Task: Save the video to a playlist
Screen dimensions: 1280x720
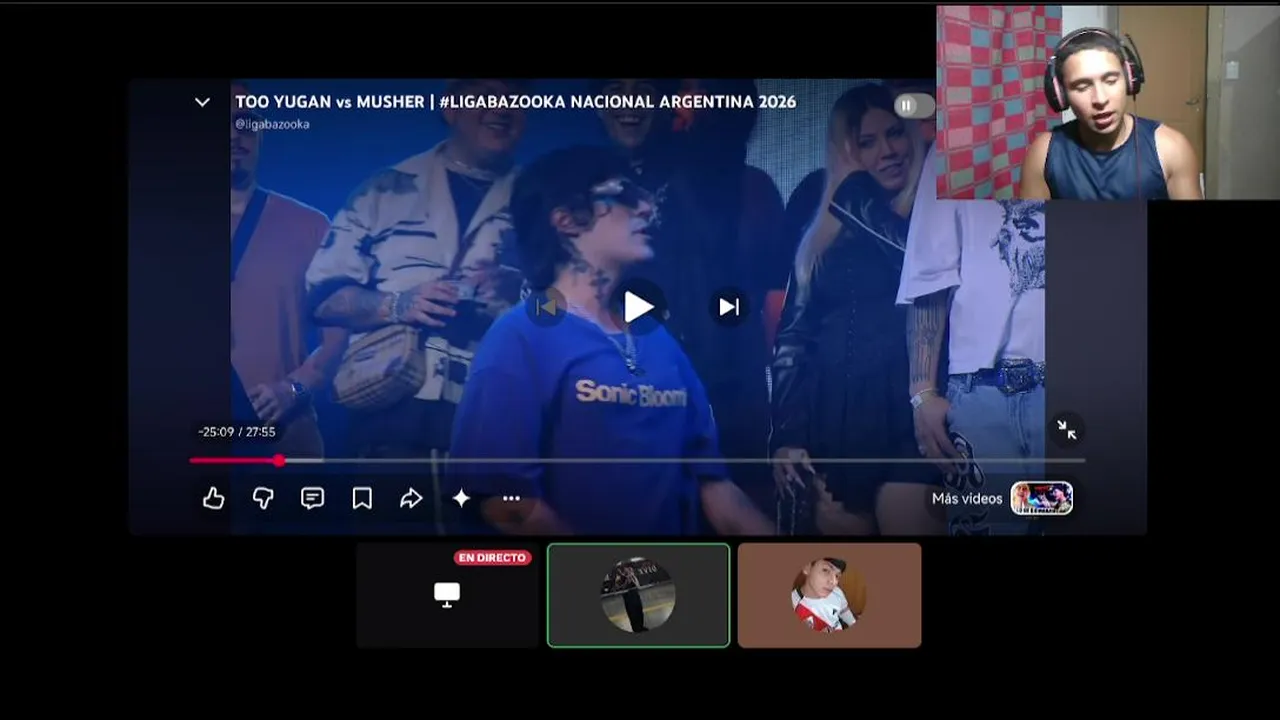Action: tap(362, 498)
